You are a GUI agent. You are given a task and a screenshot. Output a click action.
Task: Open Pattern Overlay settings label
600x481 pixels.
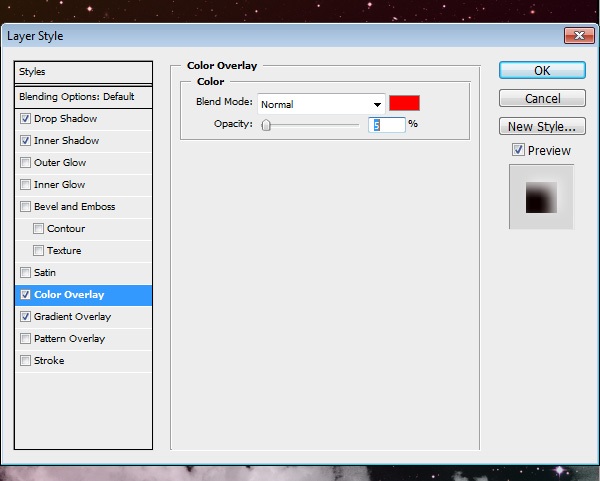tap(70, 339)
